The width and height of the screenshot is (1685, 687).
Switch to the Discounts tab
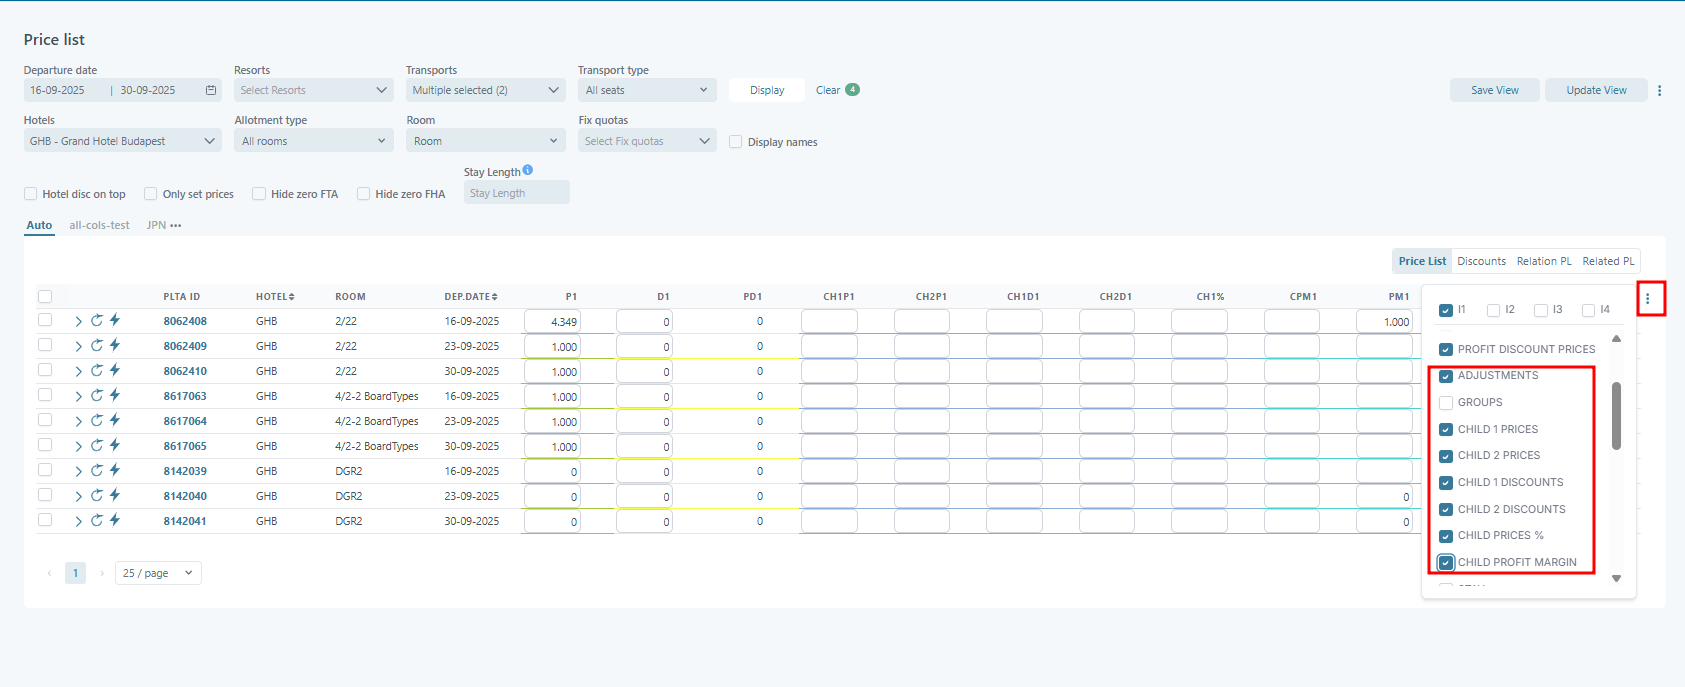pyautogui.click(x=1481, y=261)
